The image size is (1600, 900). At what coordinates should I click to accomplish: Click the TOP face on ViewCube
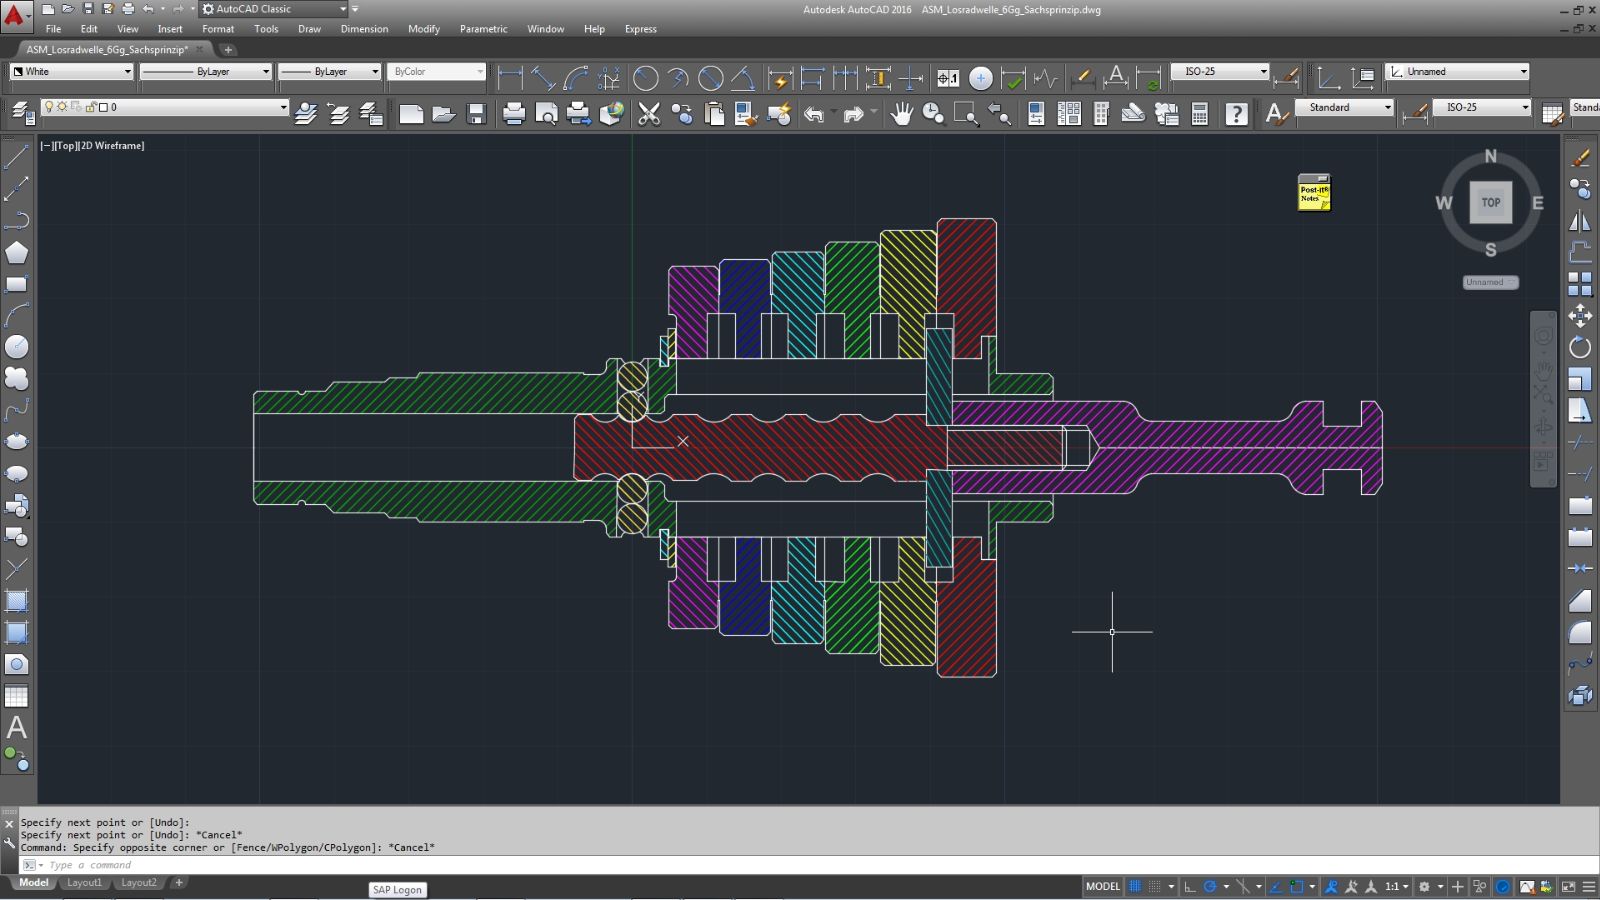click(1490, 202)
